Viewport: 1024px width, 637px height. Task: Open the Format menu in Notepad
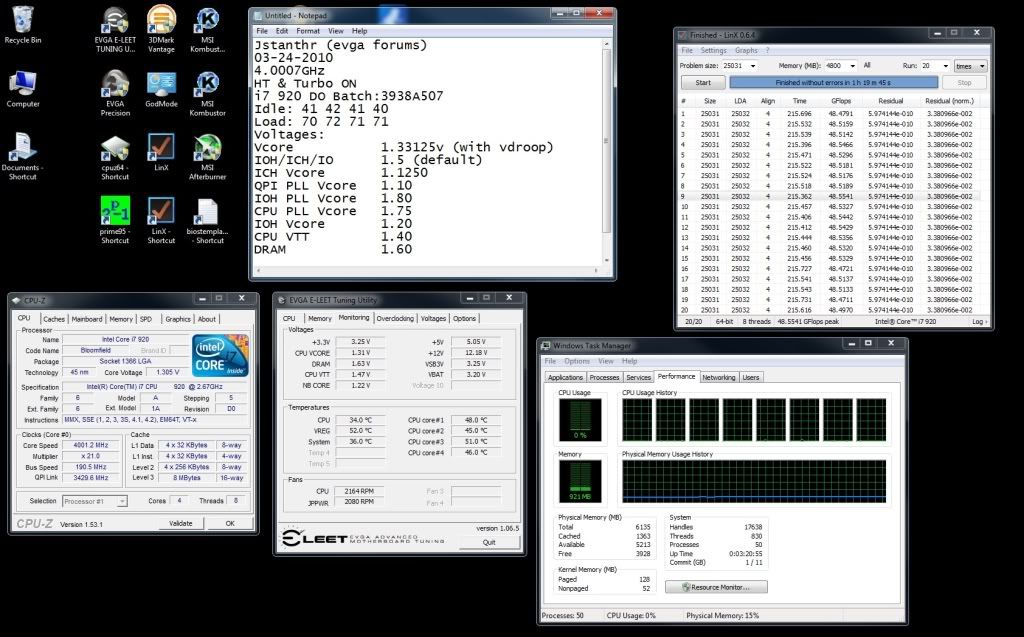point(308,31)
